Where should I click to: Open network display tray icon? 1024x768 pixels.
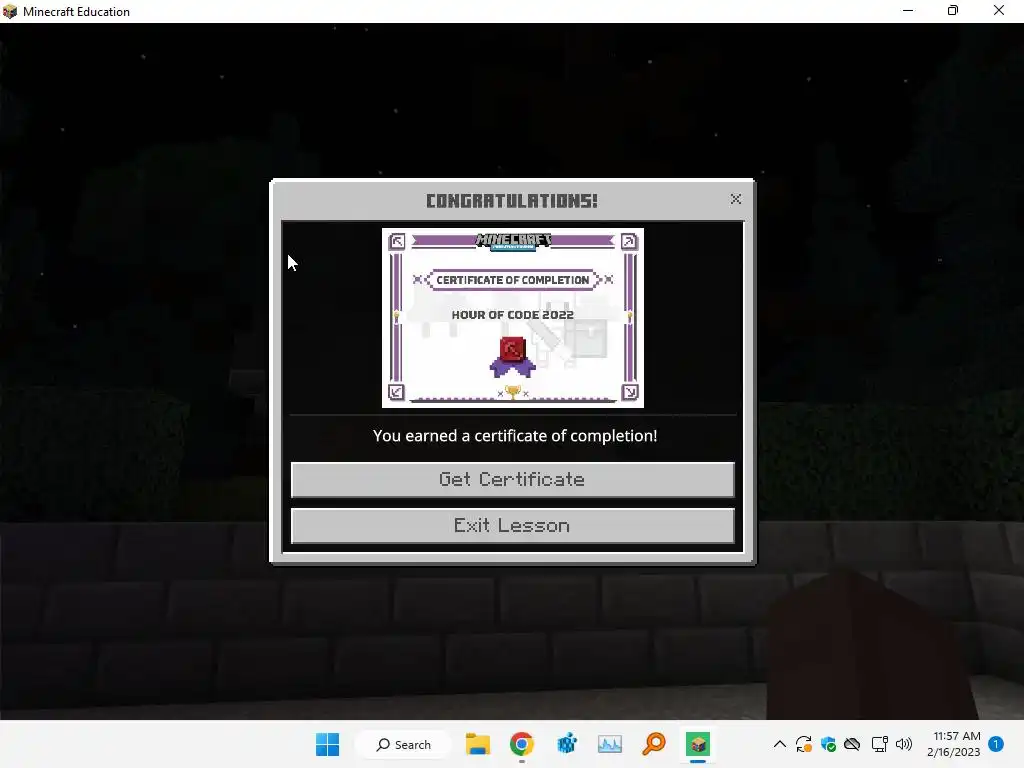tap(879, 744)
